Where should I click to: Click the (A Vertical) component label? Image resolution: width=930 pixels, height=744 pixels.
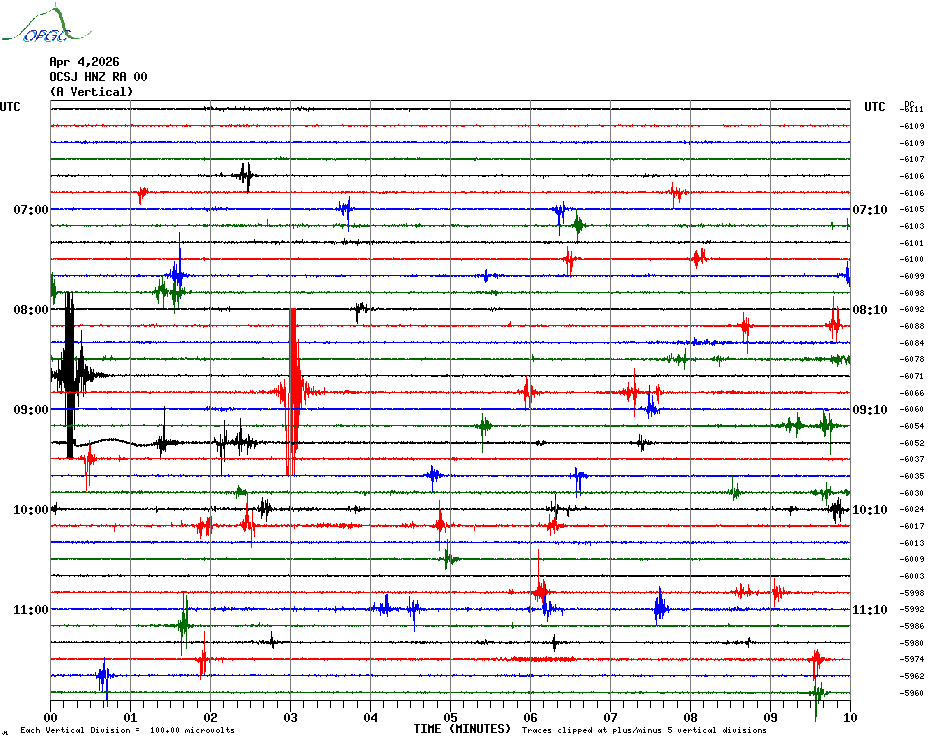click(x=91, y=92)
